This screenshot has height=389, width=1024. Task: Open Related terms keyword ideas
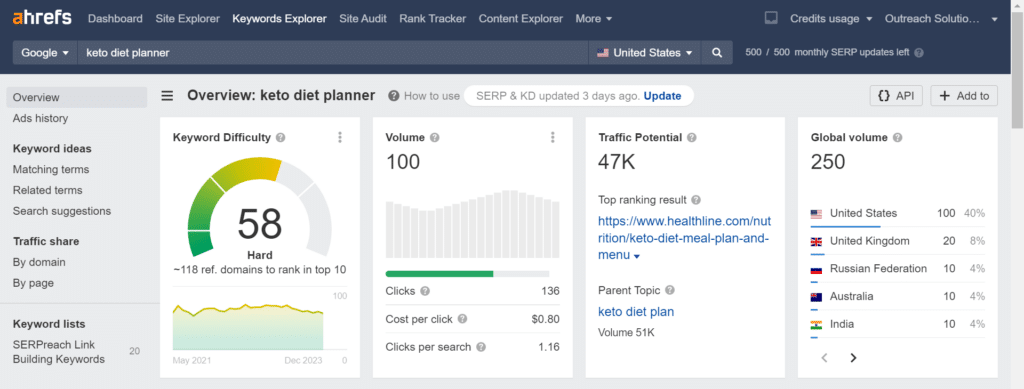[x=48, y=190]
